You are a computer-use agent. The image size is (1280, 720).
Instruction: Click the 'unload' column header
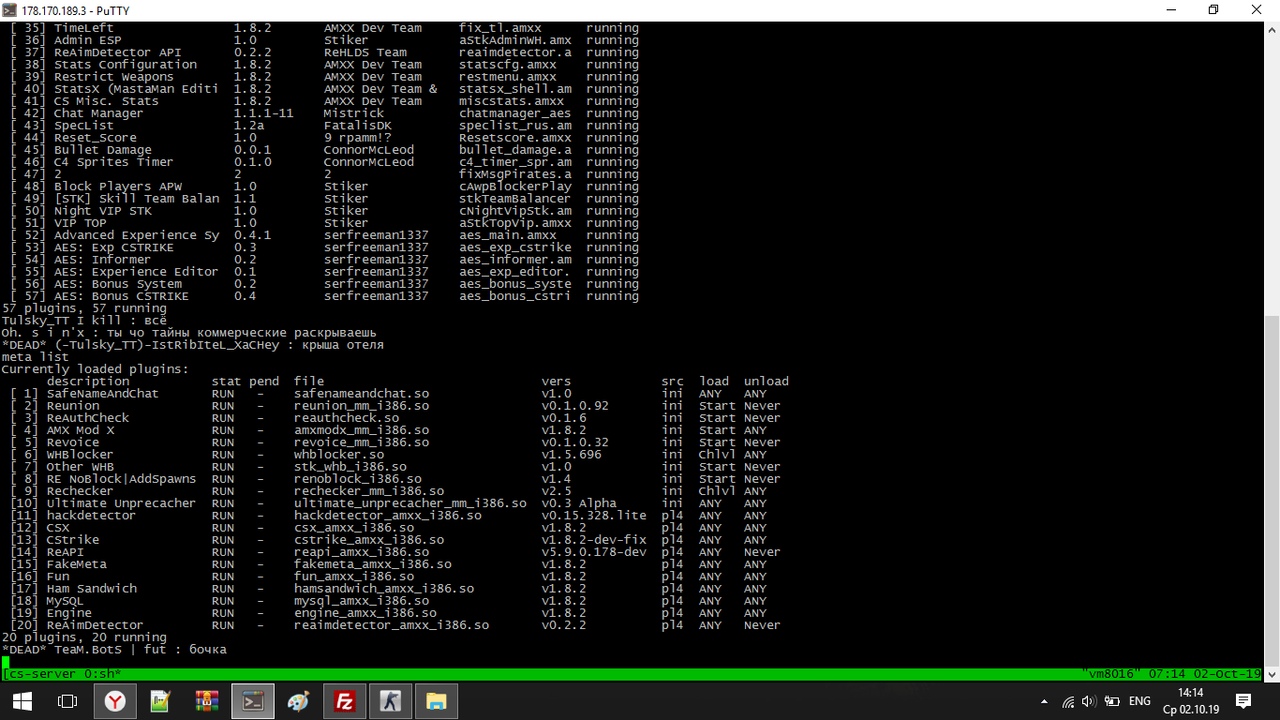(x=766, y=381)
